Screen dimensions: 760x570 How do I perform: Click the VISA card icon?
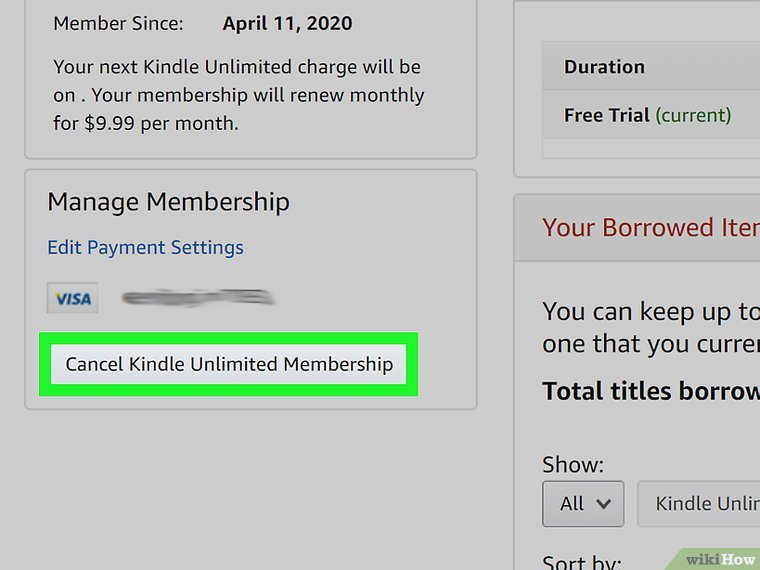point(73,298)
